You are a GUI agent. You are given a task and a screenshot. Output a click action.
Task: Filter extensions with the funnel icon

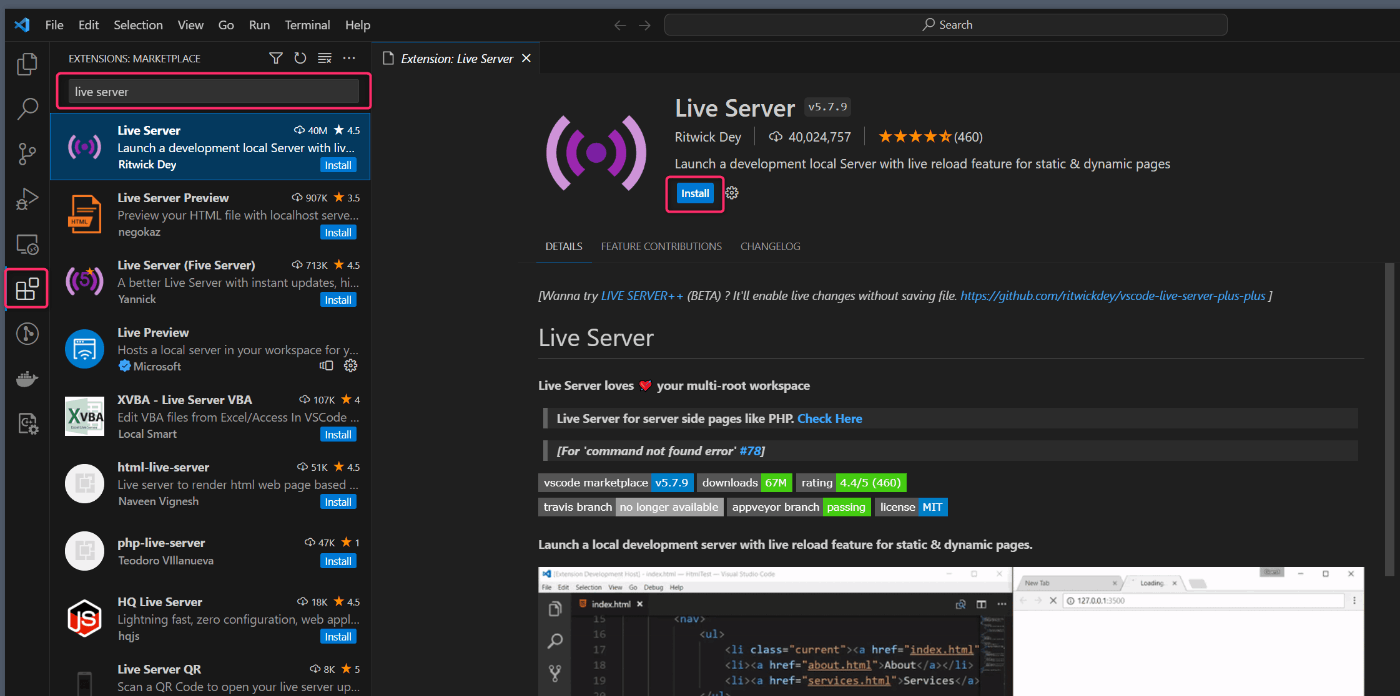(276, 58)
